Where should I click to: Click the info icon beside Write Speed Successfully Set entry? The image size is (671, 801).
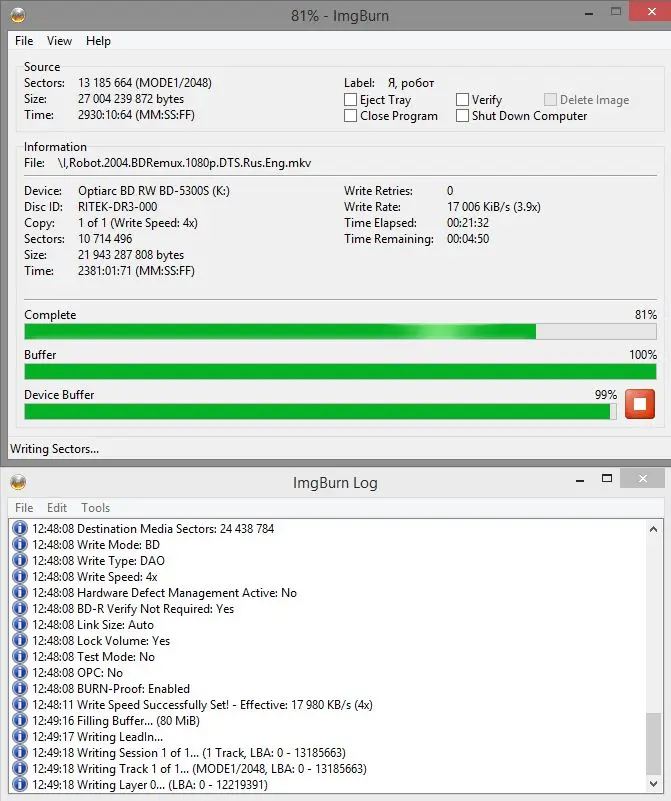point(19,704)
